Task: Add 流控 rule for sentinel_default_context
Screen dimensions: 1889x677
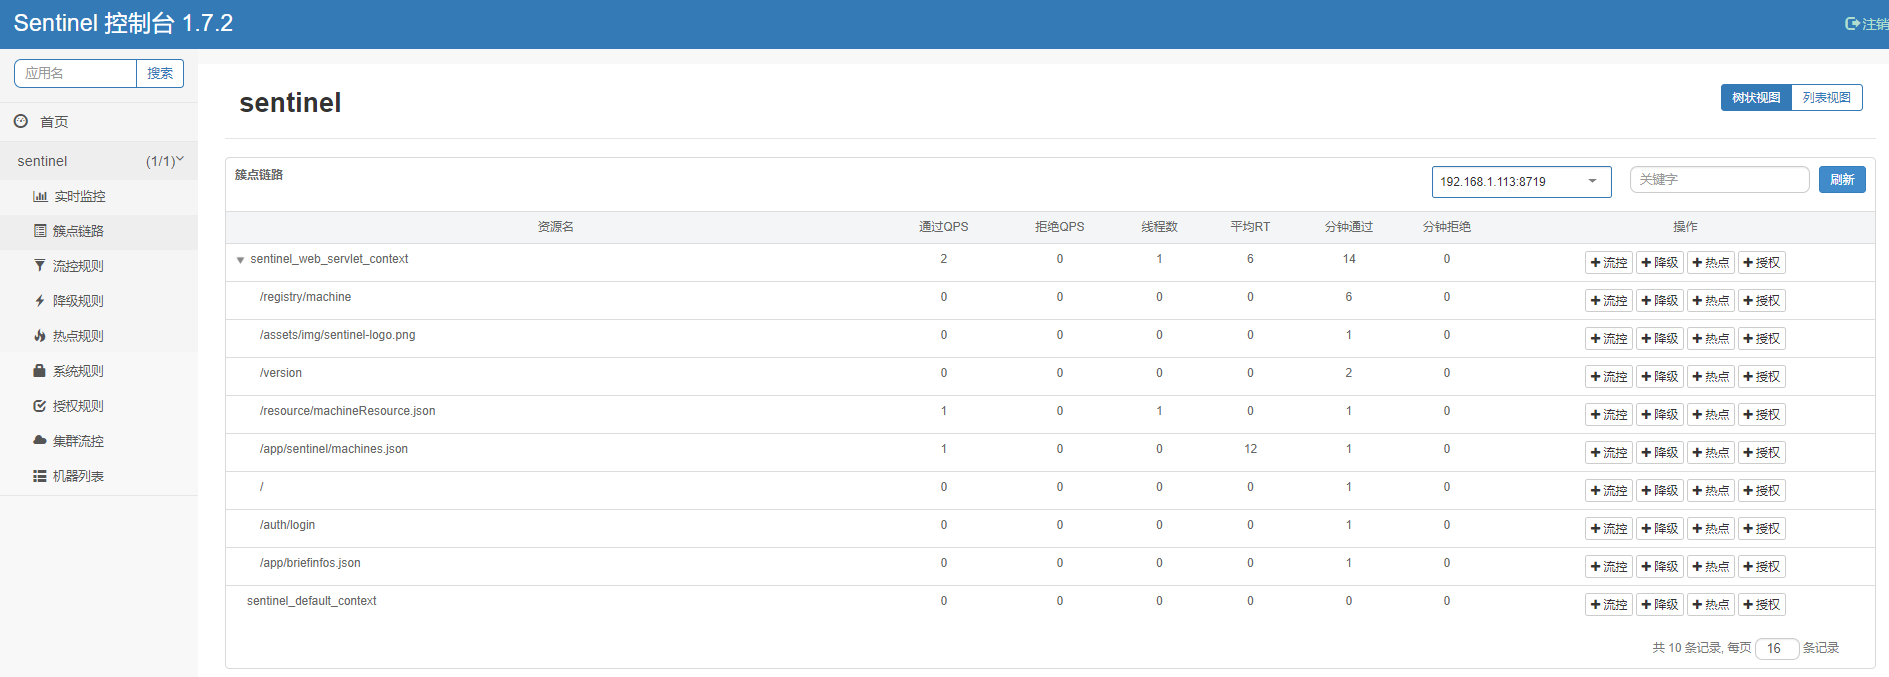Action: [1609, 604]
